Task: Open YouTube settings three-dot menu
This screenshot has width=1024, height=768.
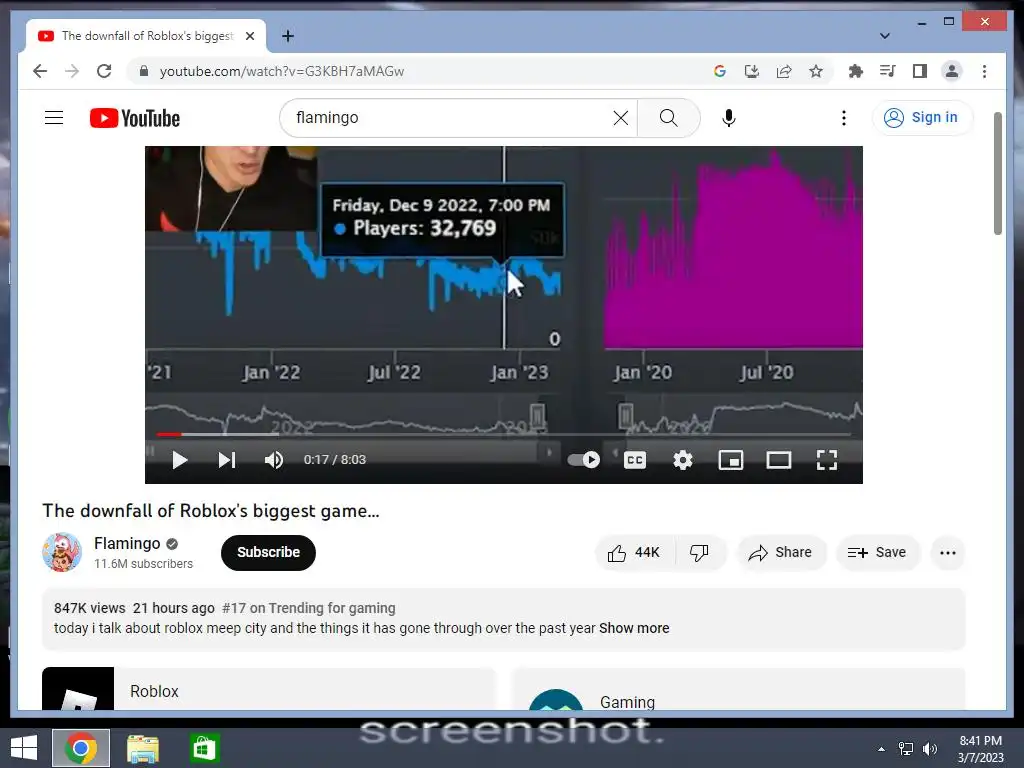Action: pos(844,118)
